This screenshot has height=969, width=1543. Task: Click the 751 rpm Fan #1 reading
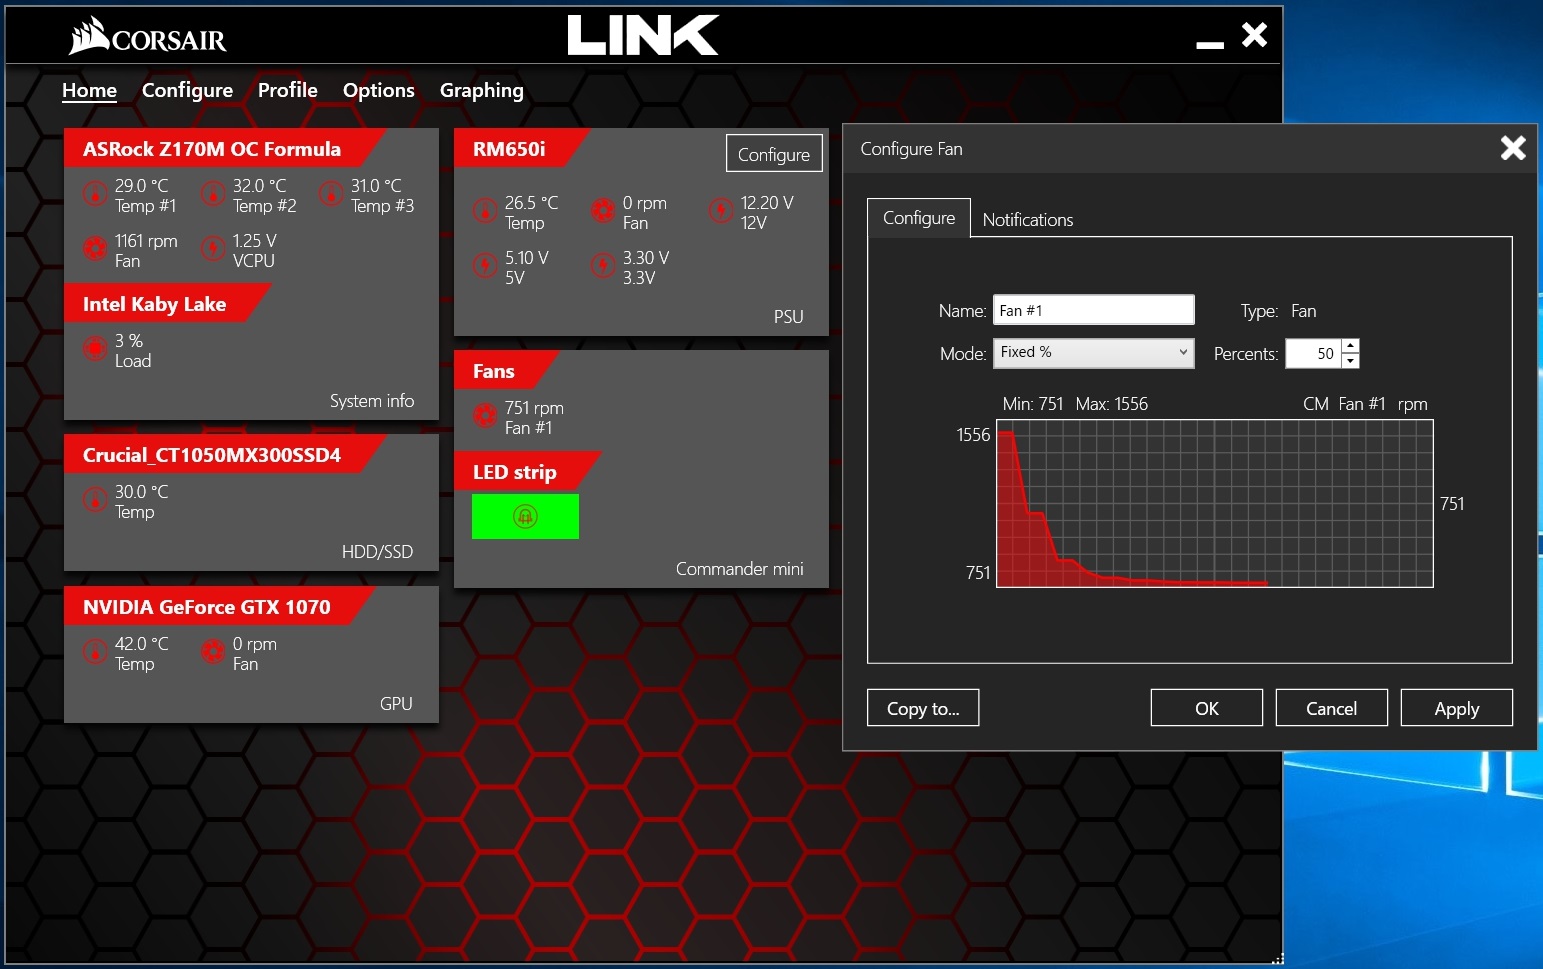(x=534, y=418)
